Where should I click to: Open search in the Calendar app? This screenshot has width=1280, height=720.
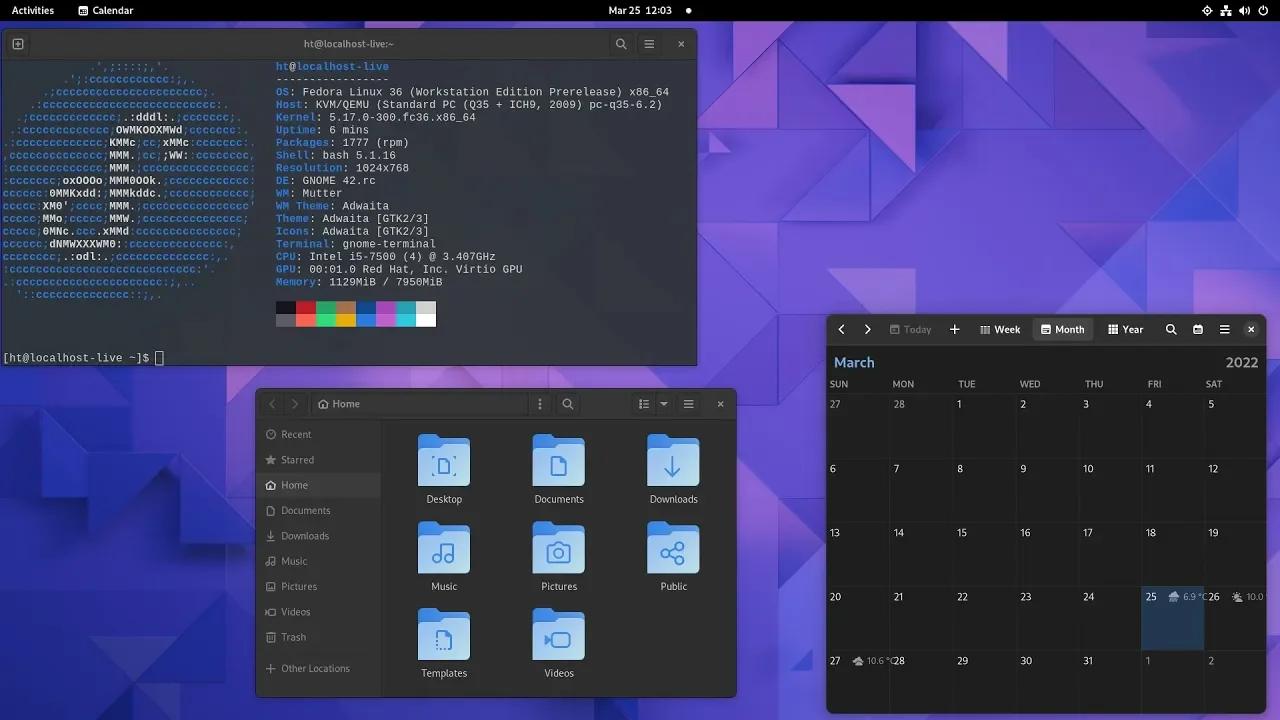(1171, 329)
